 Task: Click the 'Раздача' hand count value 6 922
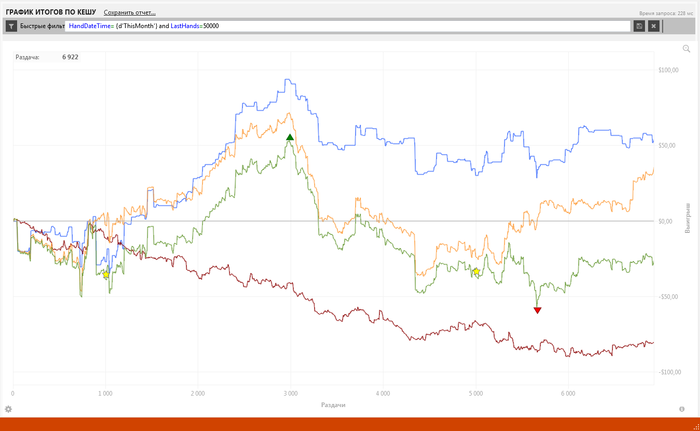(70, 57)
